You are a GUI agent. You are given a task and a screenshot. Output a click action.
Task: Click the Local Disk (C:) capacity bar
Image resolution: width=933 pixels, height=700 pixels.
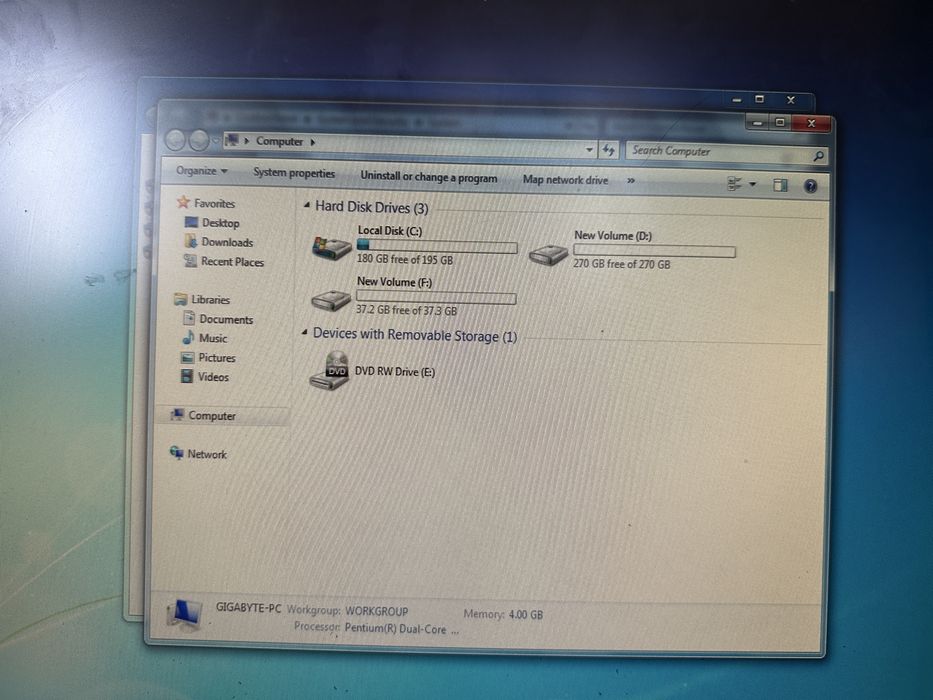[x=437, y=246]
